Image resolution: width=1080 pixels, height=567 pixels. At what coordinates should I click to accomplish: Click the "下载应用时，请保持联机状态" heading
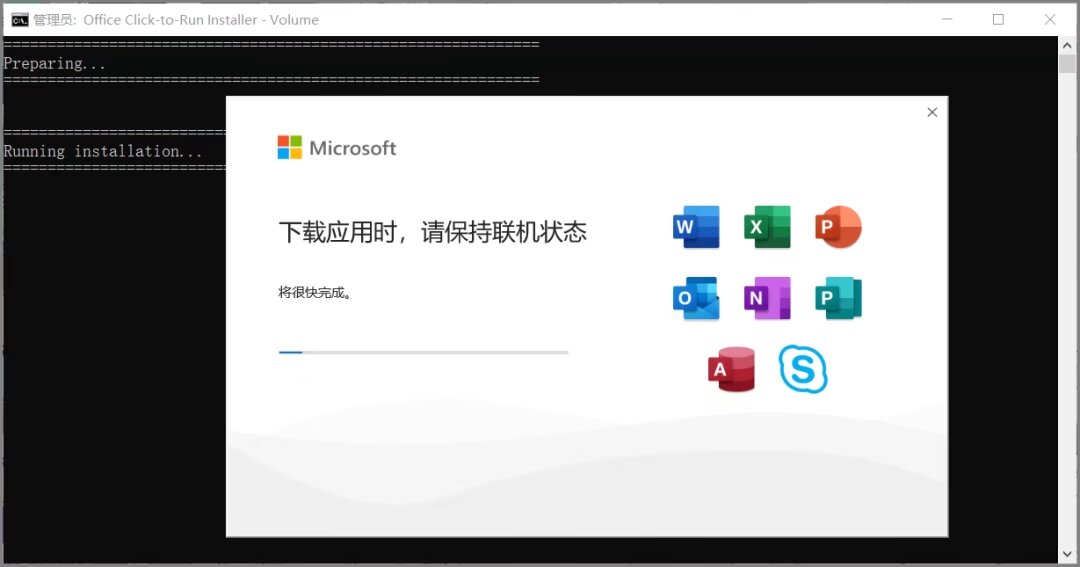tap(433, 232)
